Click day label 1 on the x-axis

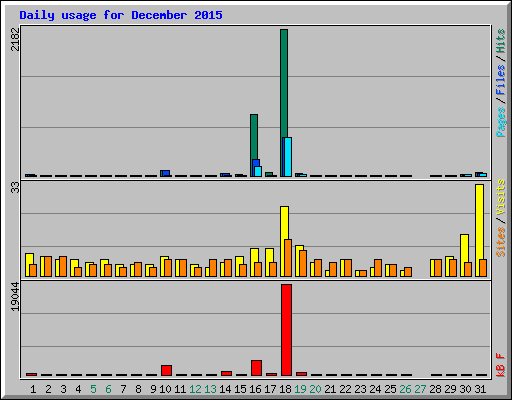33,389
